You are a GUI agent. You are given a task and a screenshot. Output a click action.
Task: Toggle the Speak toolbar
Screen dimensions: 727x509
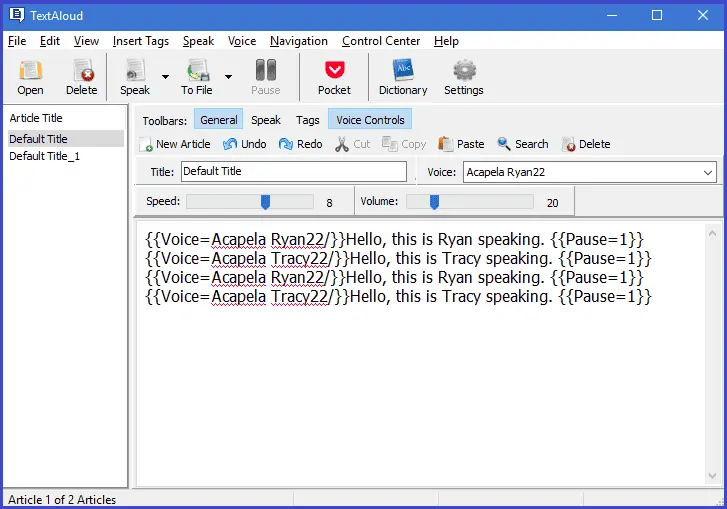pos(266,120)
